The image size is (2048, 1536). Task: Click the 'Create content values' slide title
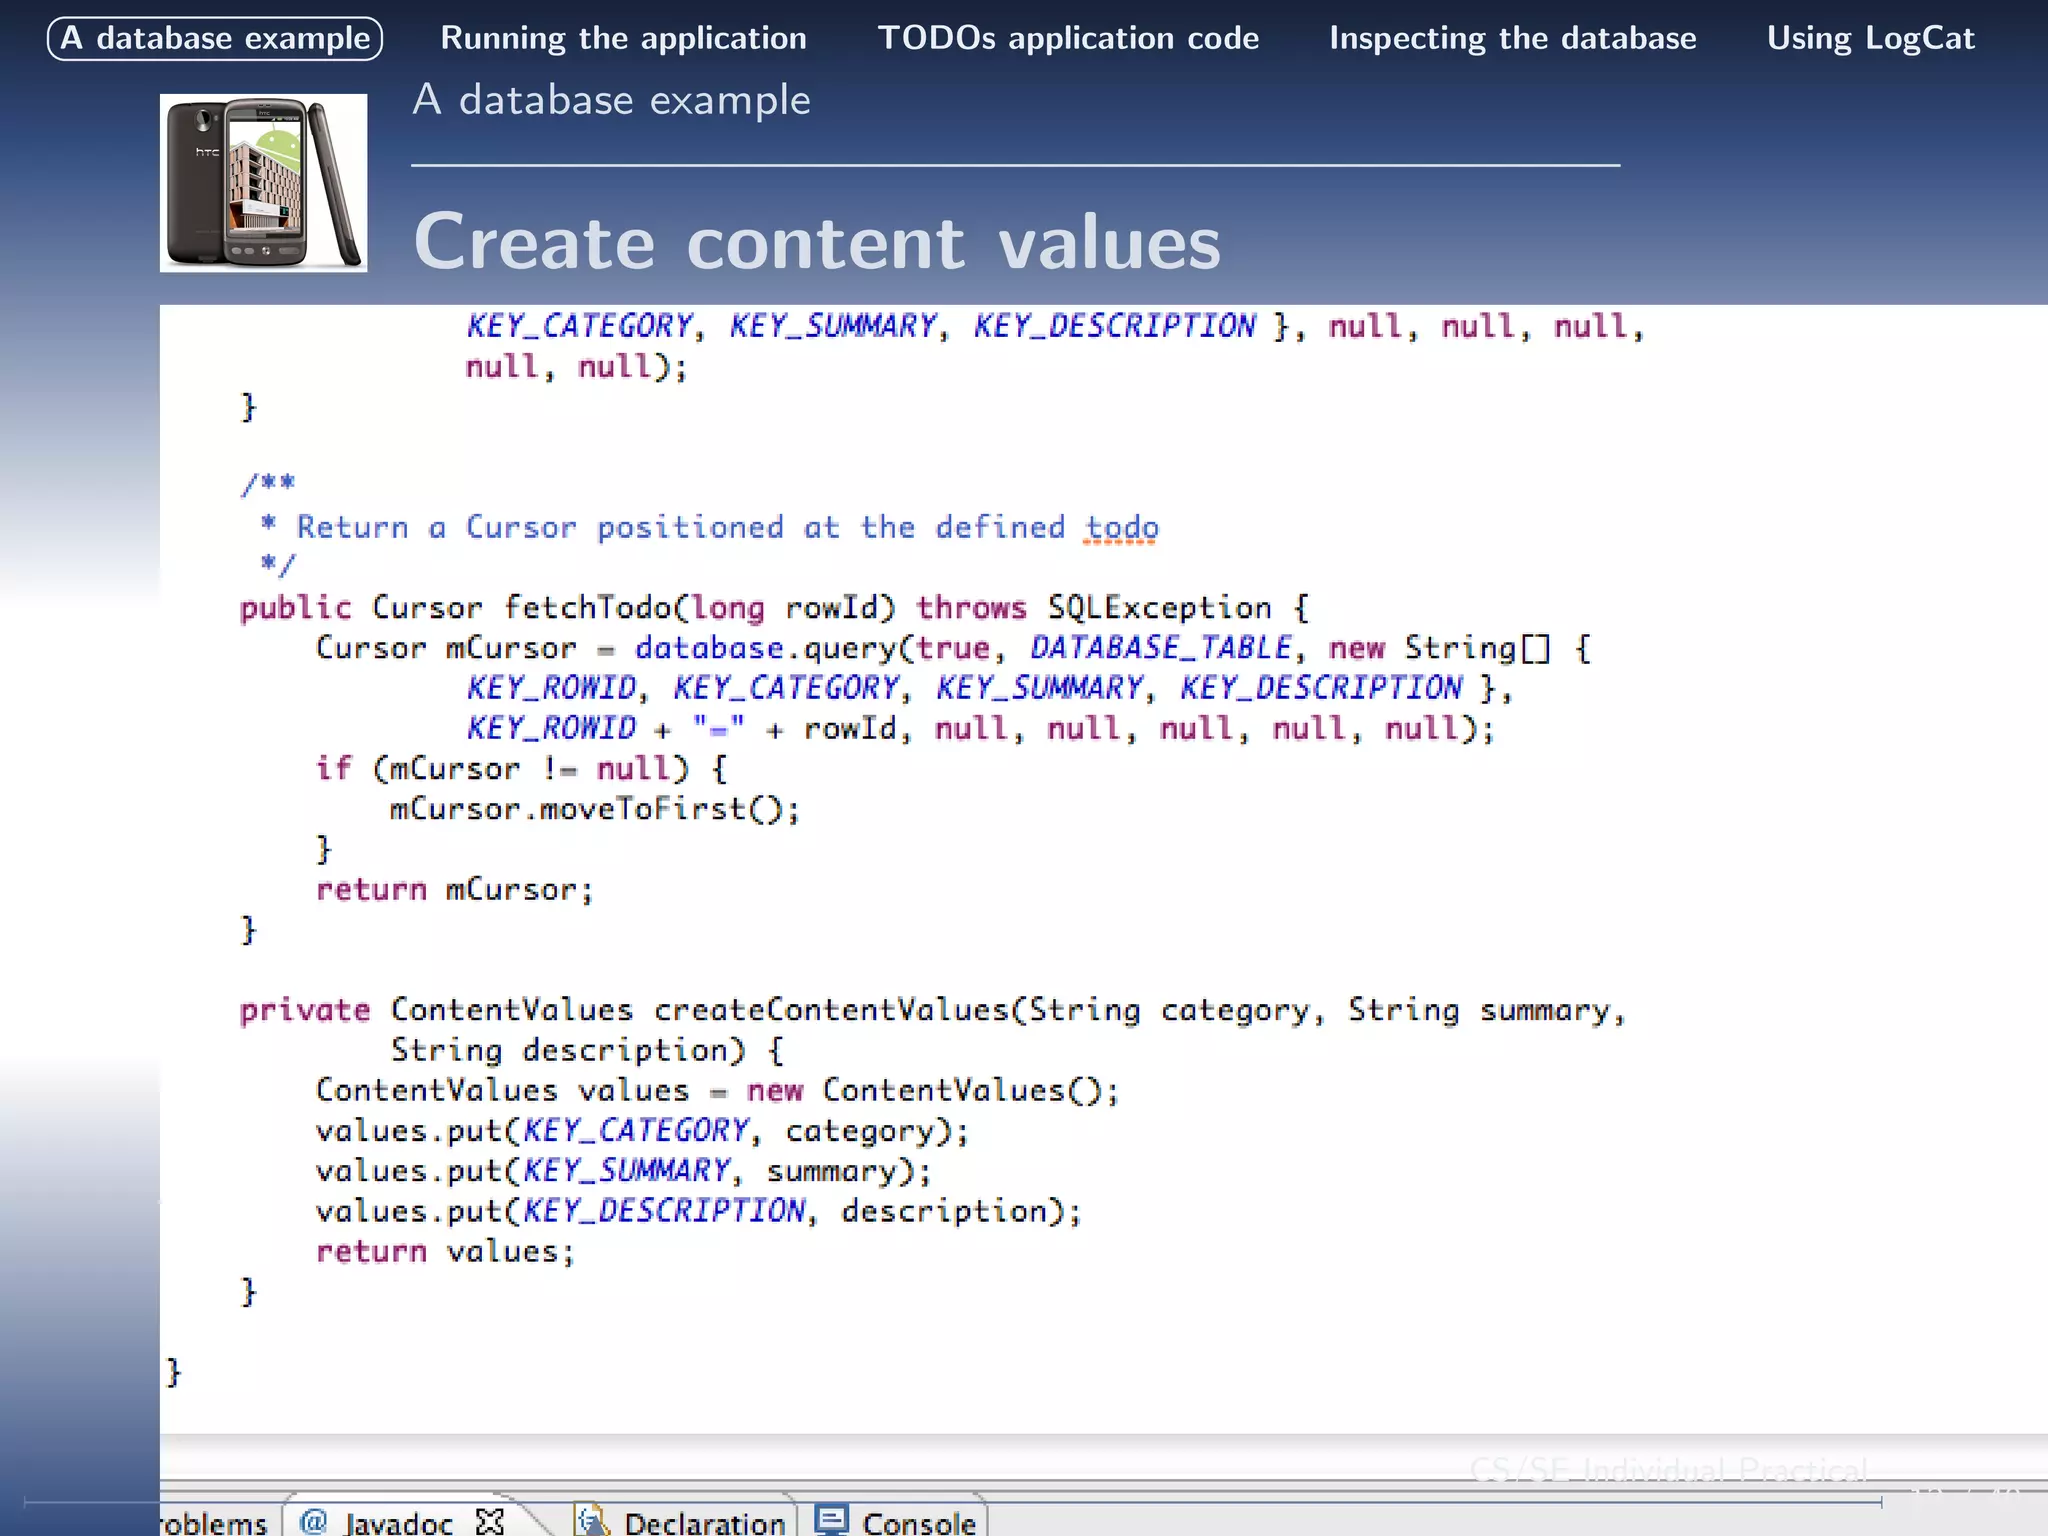coord(817,242)
